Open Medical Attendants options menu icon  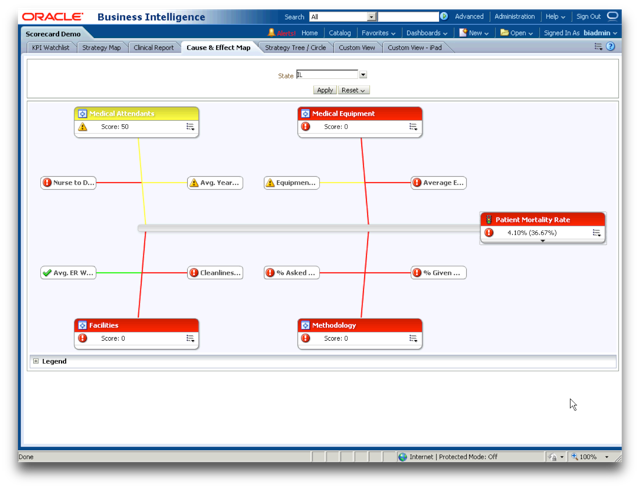tap(190, 127)
